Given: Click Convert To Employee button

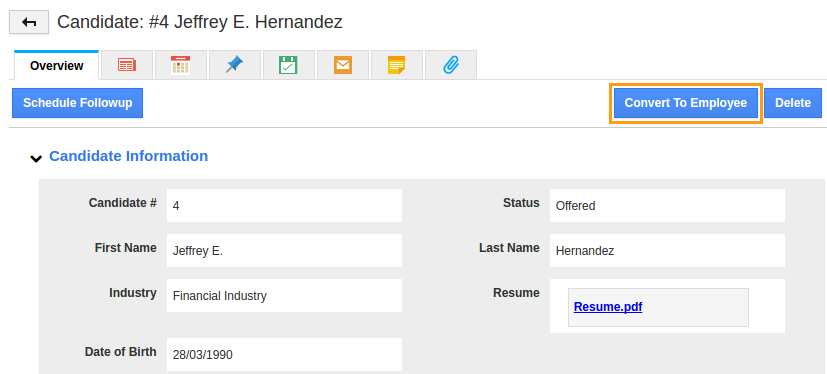Looking at the screenshot, I should pyautogui.click(x=686, y=103).
